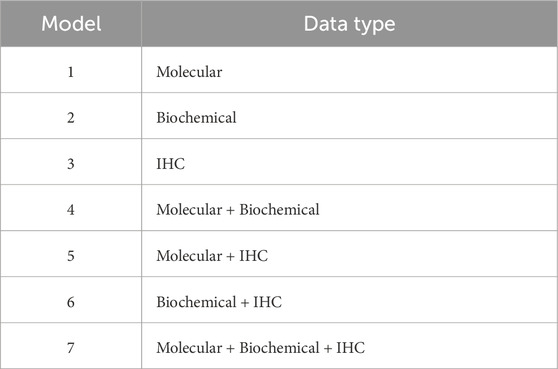The height and width of the screenshot is (369, 558).
Task: Select the Molecular cell in row 1
Action: coord(349,70)
